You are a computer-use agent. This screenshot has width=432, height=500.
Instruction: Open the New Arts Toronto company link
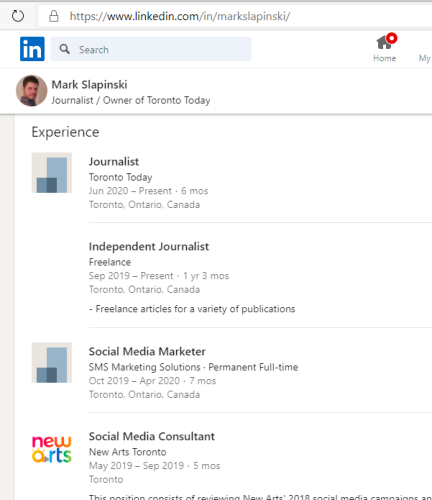tap(127, 452)
